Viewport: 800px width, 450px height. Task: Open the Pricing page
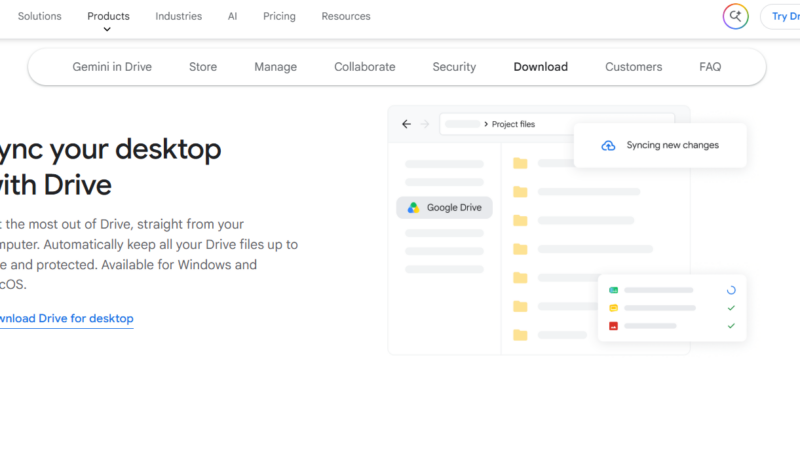point(279,16)
